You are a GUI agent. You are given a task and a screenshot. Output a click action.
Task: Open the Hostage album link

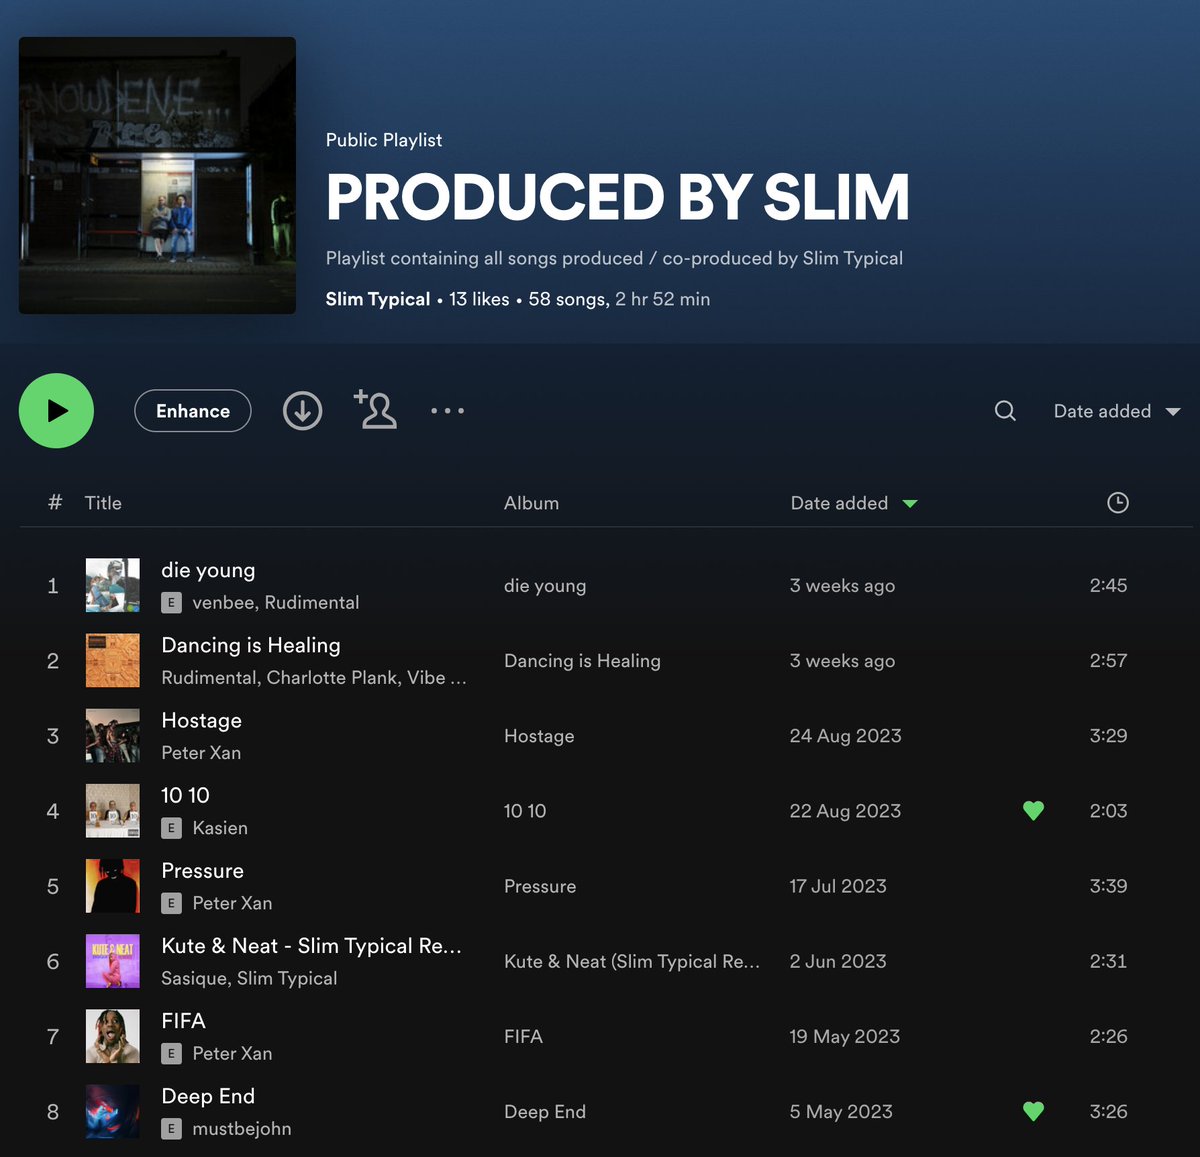tap(539, 736)
